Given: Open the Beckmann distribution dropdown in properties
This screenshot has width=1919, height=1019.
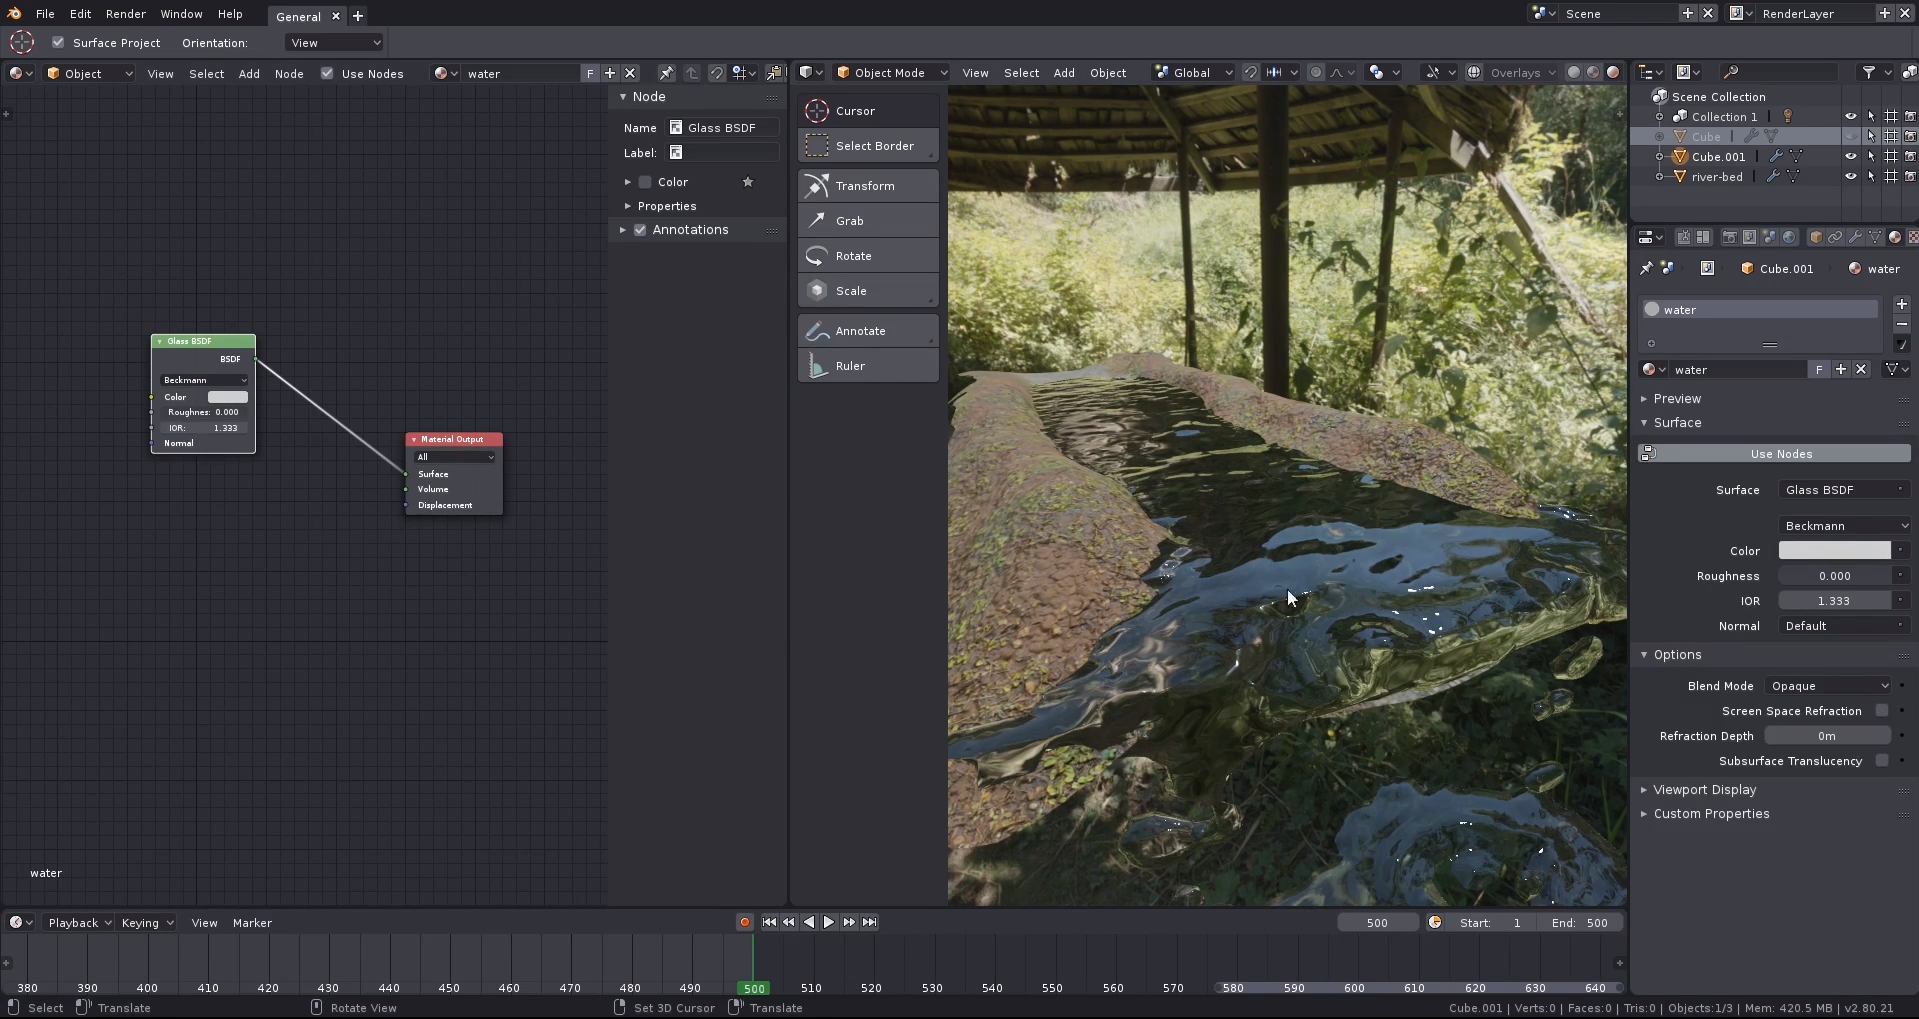Looking at the screenshot, I should pos(1845,526).
